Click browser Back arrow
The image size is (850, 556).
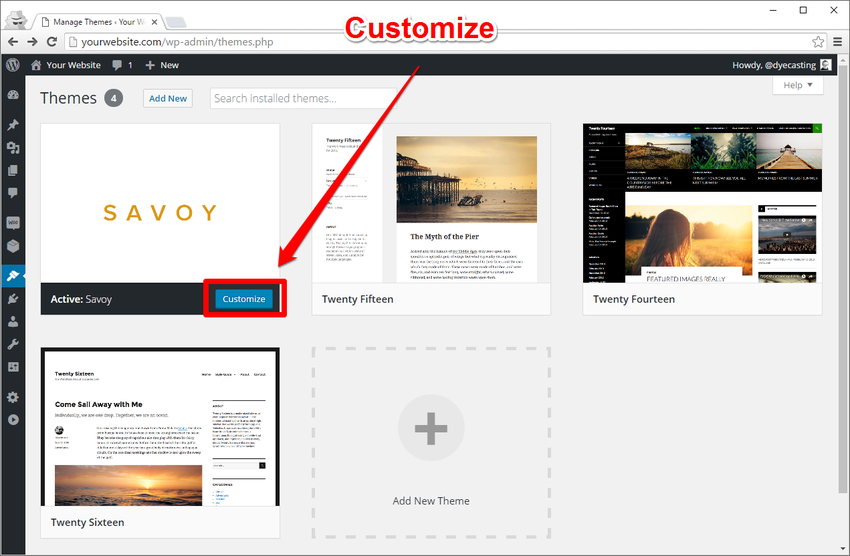[x=13, y=42]
